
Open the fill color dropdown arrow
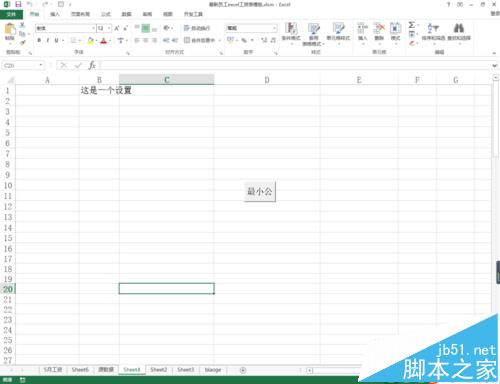coord(96,40)
